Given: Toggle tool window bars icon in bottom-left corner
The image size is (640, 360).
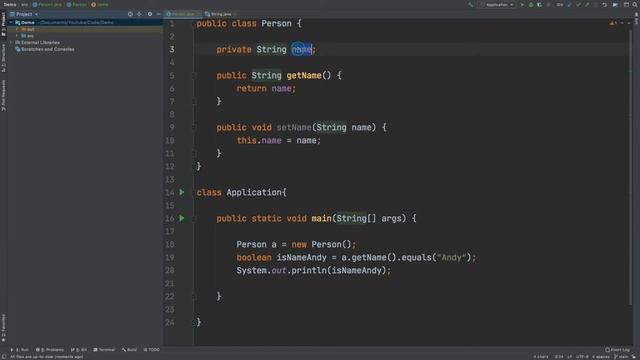Looking at the screenshot, I should tap(3, 357).
